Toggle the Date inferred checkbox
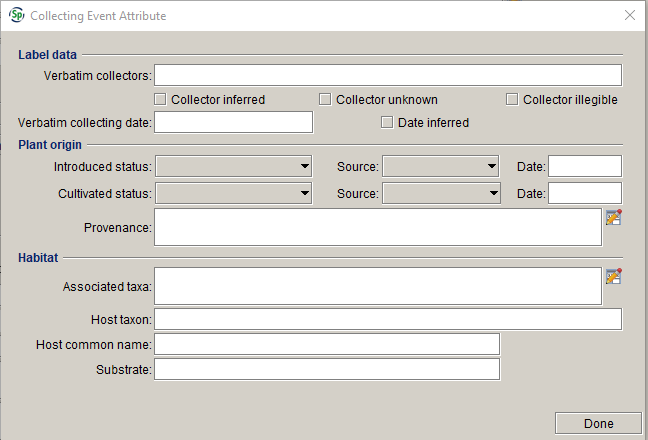Screen dimensions: 648x440 click(387, 123)
